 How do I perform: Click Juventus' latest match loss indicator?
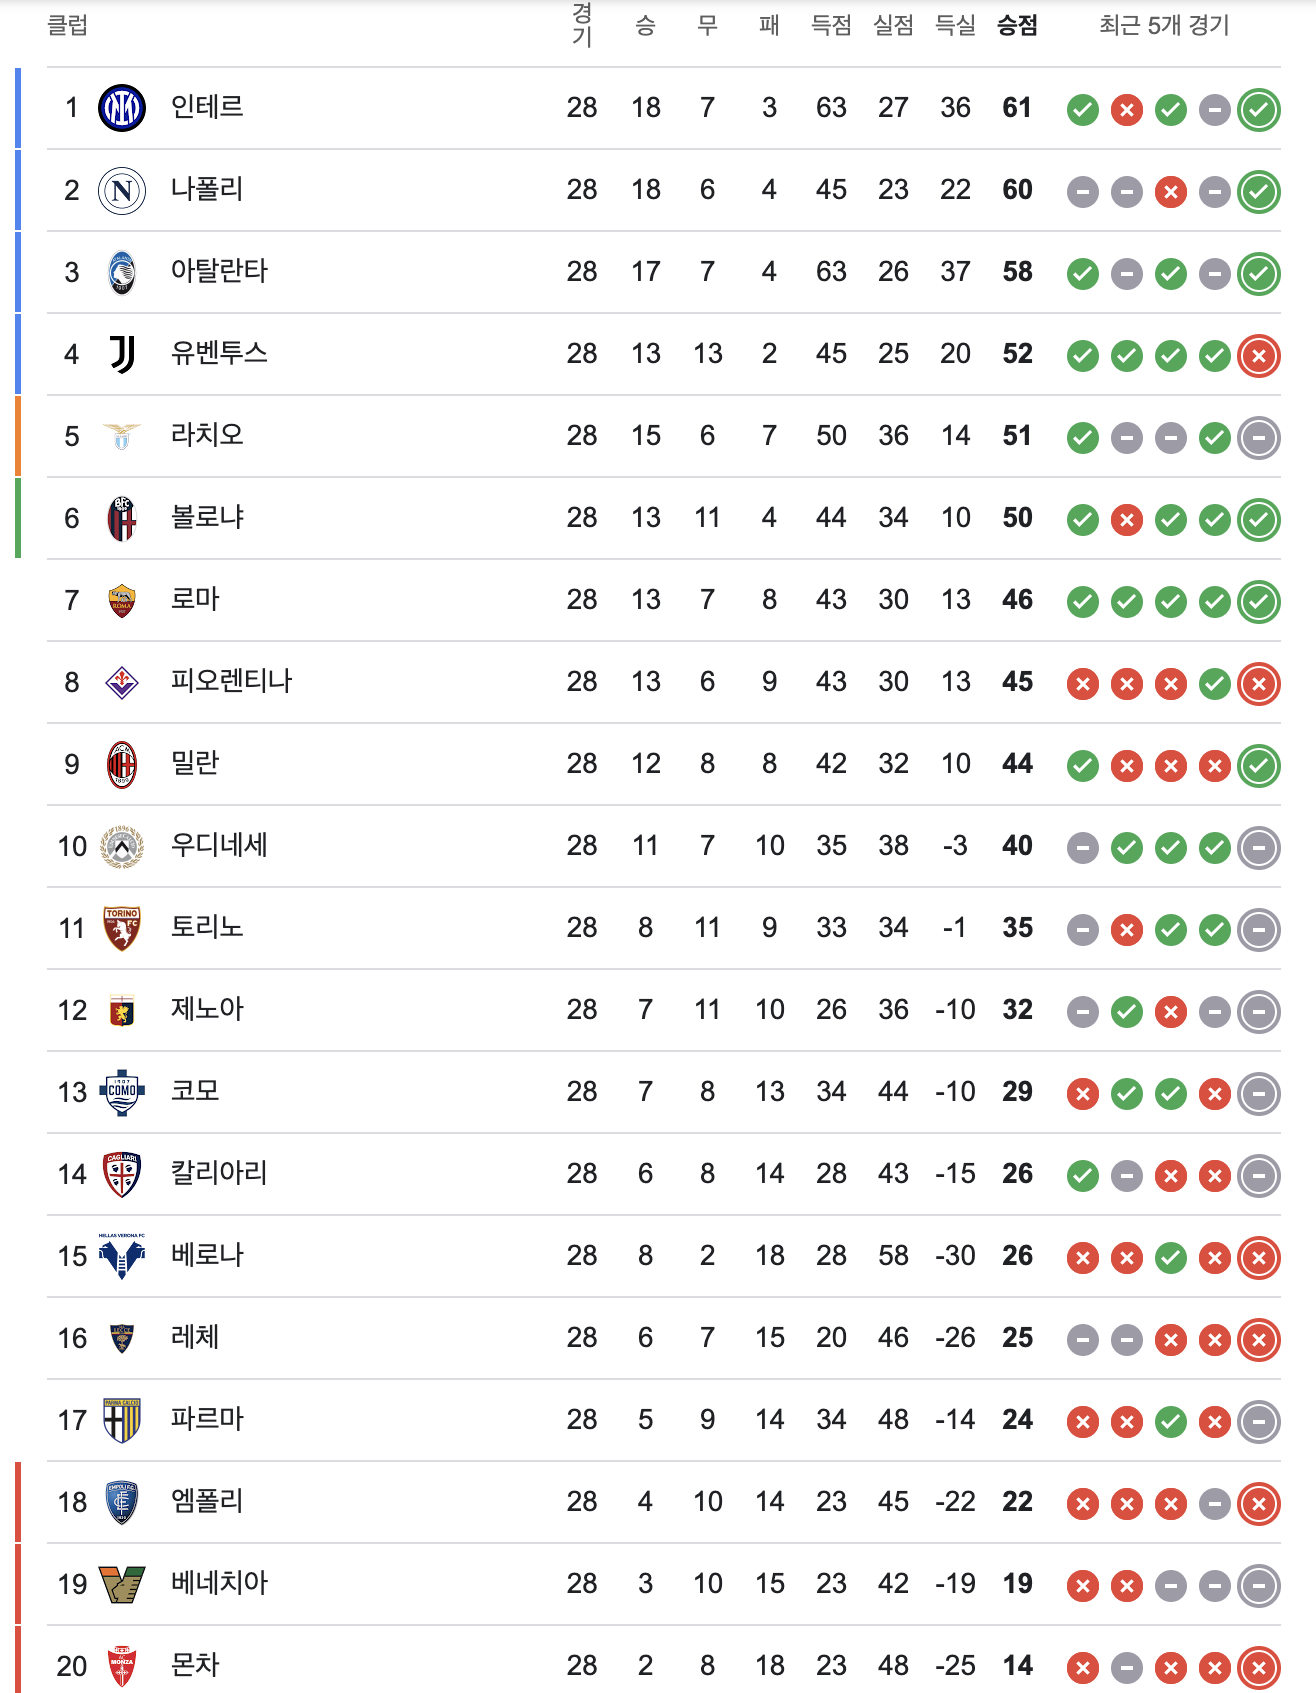click(x=1259, y=355)
